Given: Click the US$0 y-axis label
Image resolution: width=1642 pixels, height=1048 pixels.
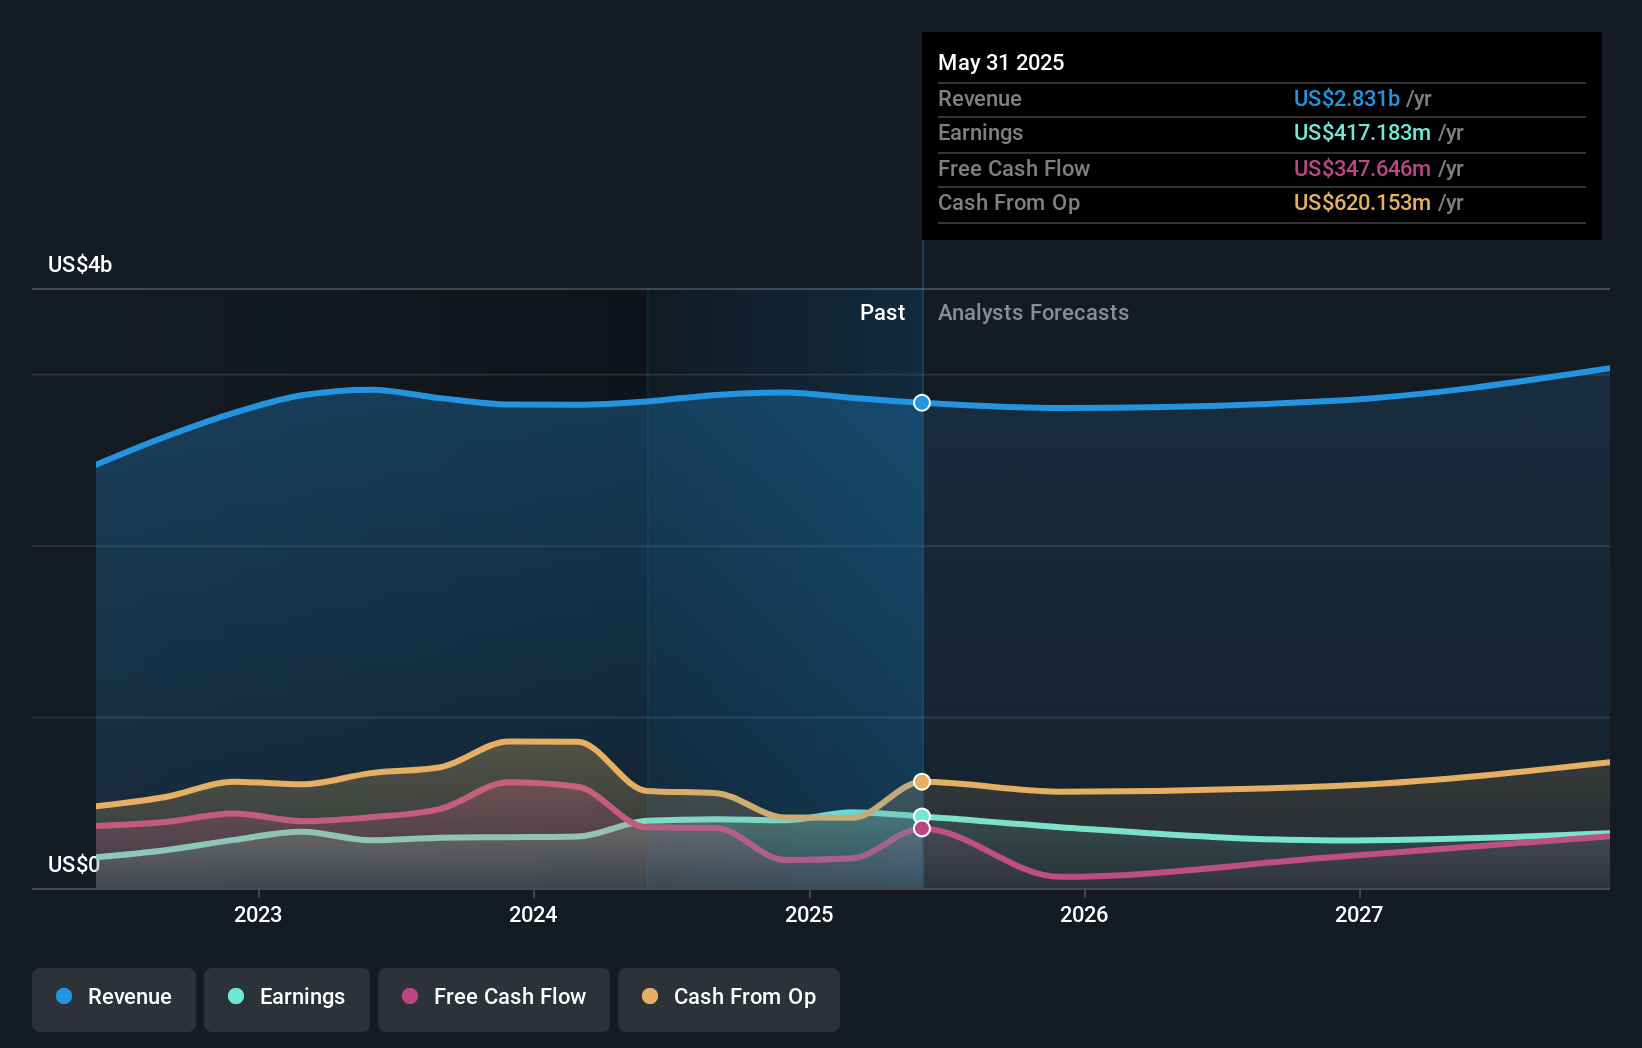Looking at the screenshot, I should coord(74,864).
